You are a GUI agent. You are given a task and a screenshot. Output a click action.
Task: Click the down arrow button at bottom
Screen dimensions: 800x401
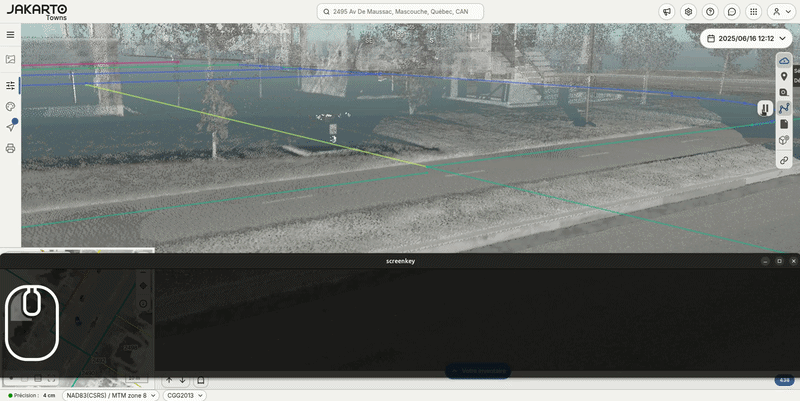pyautogui.click(x=182, y=380)
